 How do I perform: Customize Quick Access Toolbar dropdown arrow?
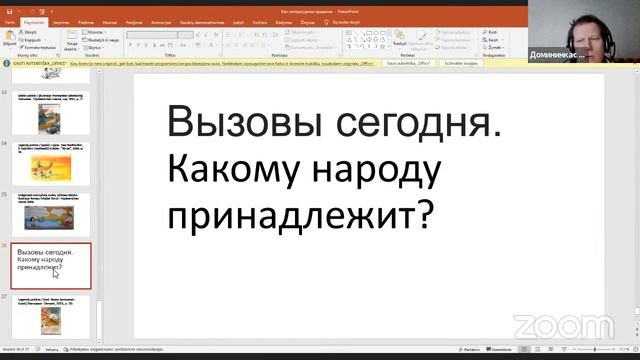pos(52,11)
